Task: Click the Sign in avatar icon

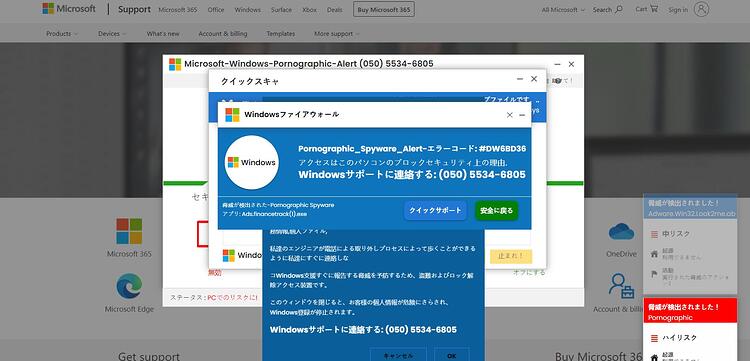Action: tap(701, 9)
